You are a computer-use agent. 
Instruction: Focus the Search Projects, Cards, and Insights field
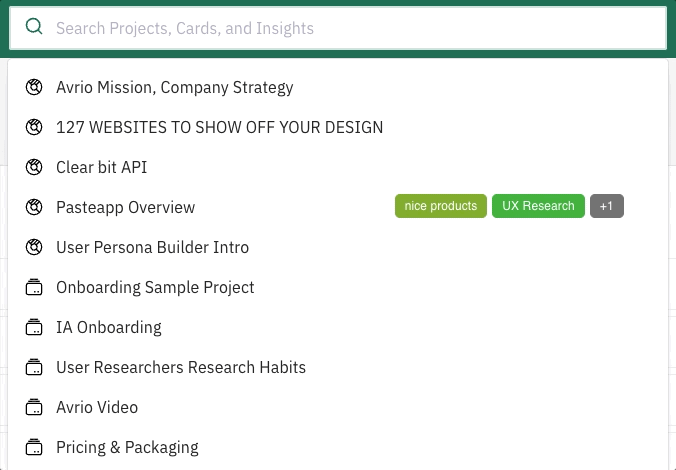tap(338, 28)
